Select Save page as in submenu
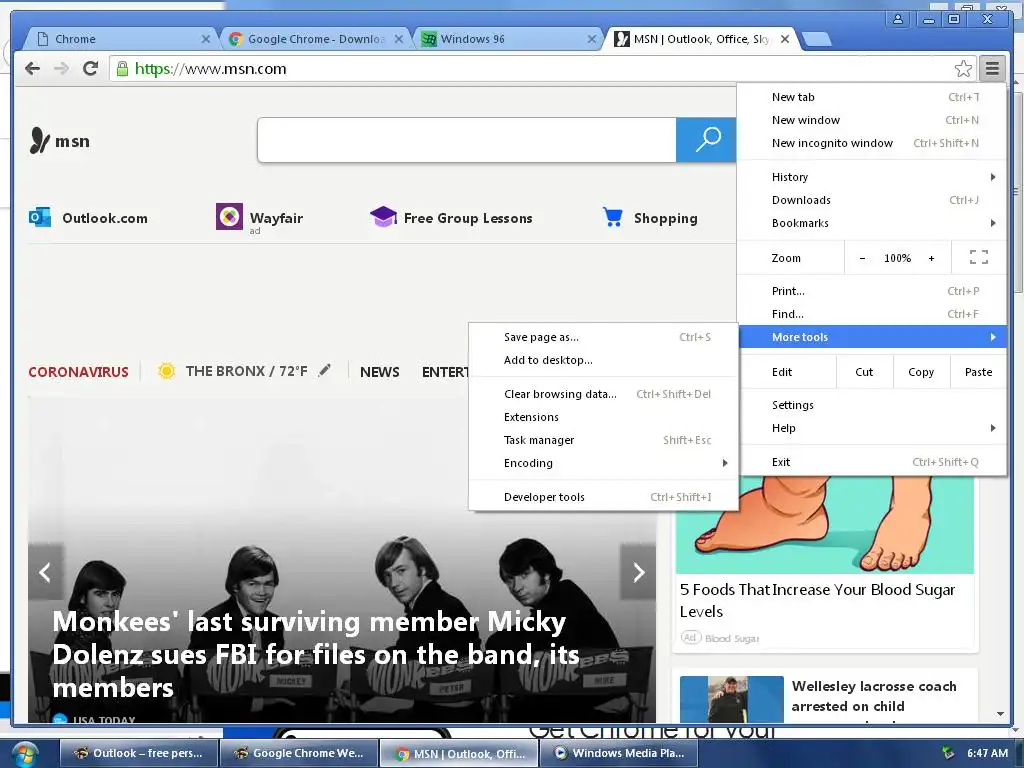 coord(604,337)
